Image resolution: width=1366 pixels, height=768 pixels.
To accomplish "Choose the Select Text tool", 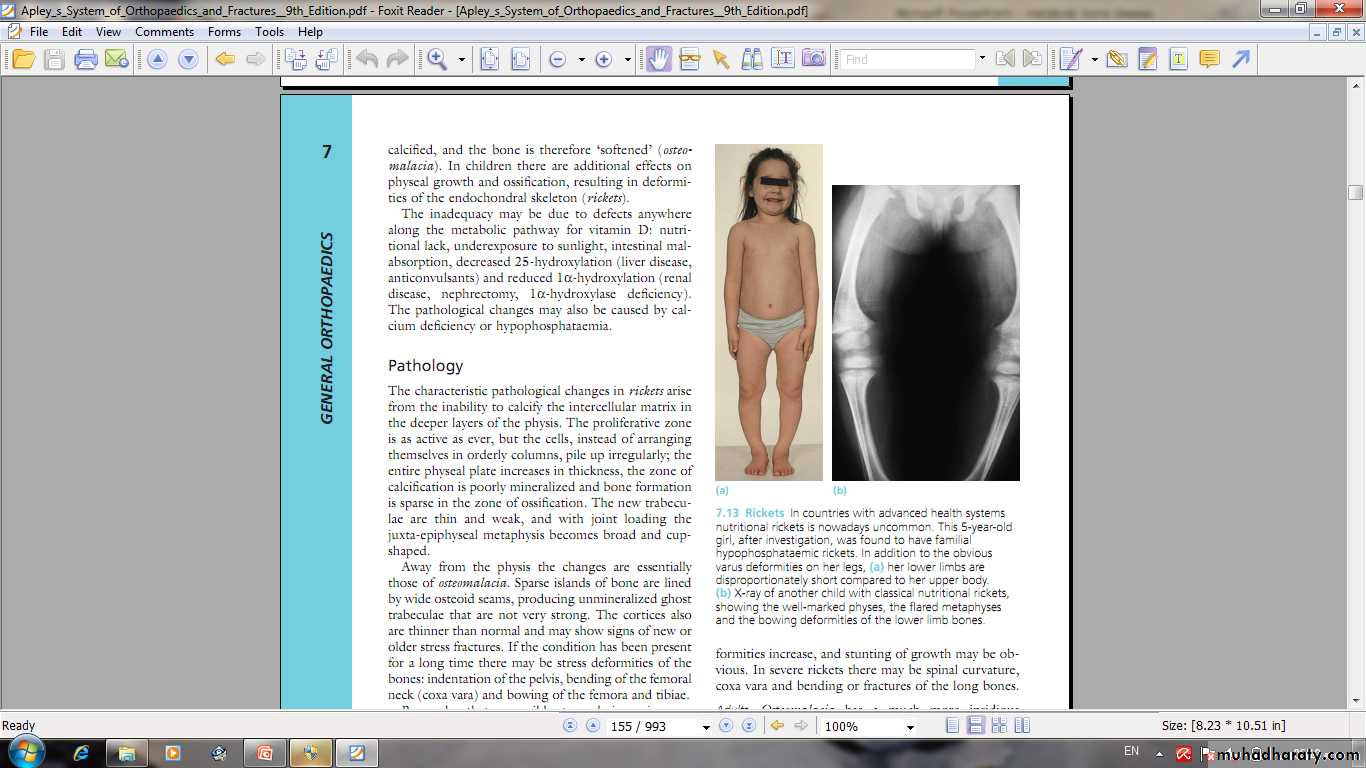I will [x=782, y=59].
